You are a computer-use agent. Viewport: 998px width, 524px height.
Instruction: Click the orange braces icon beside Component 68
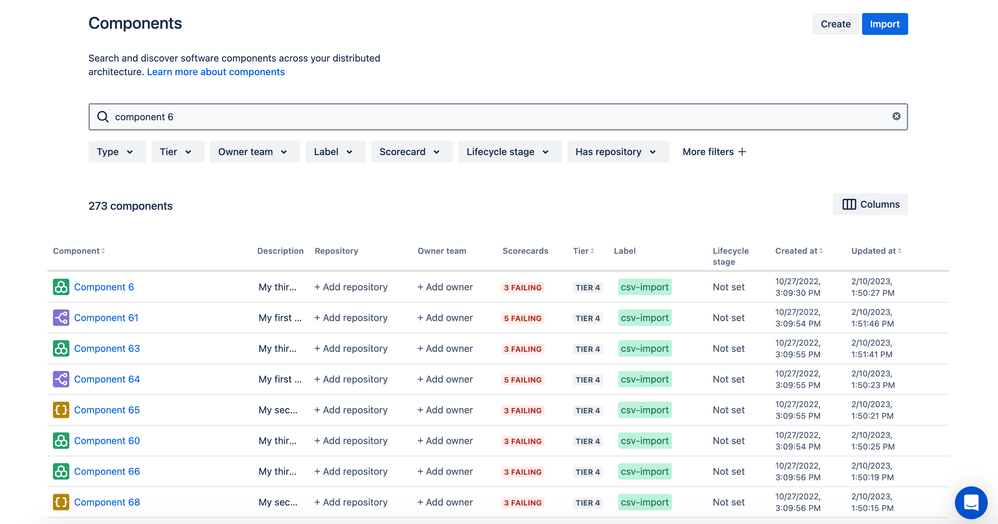pos(60,502)
